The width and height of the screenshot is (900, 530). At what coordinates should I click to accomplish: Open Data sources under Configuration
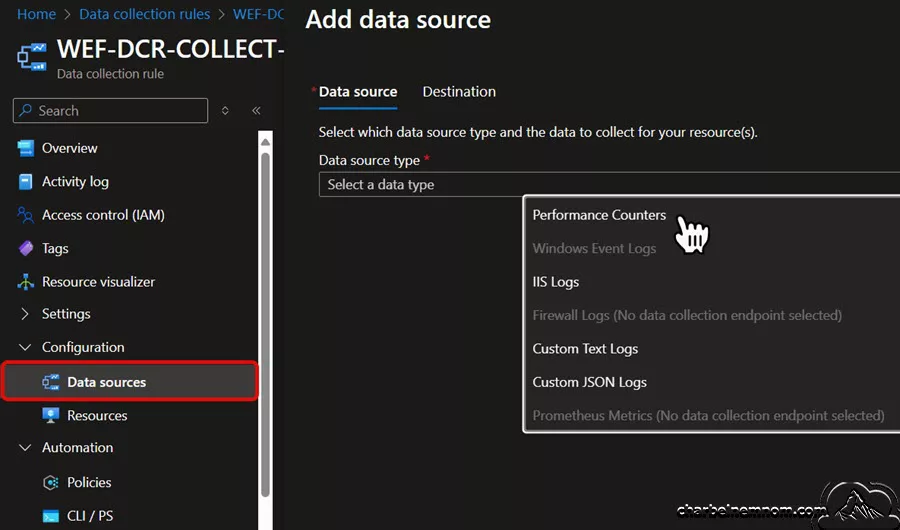pyautogui.click(x=130, y=381)
